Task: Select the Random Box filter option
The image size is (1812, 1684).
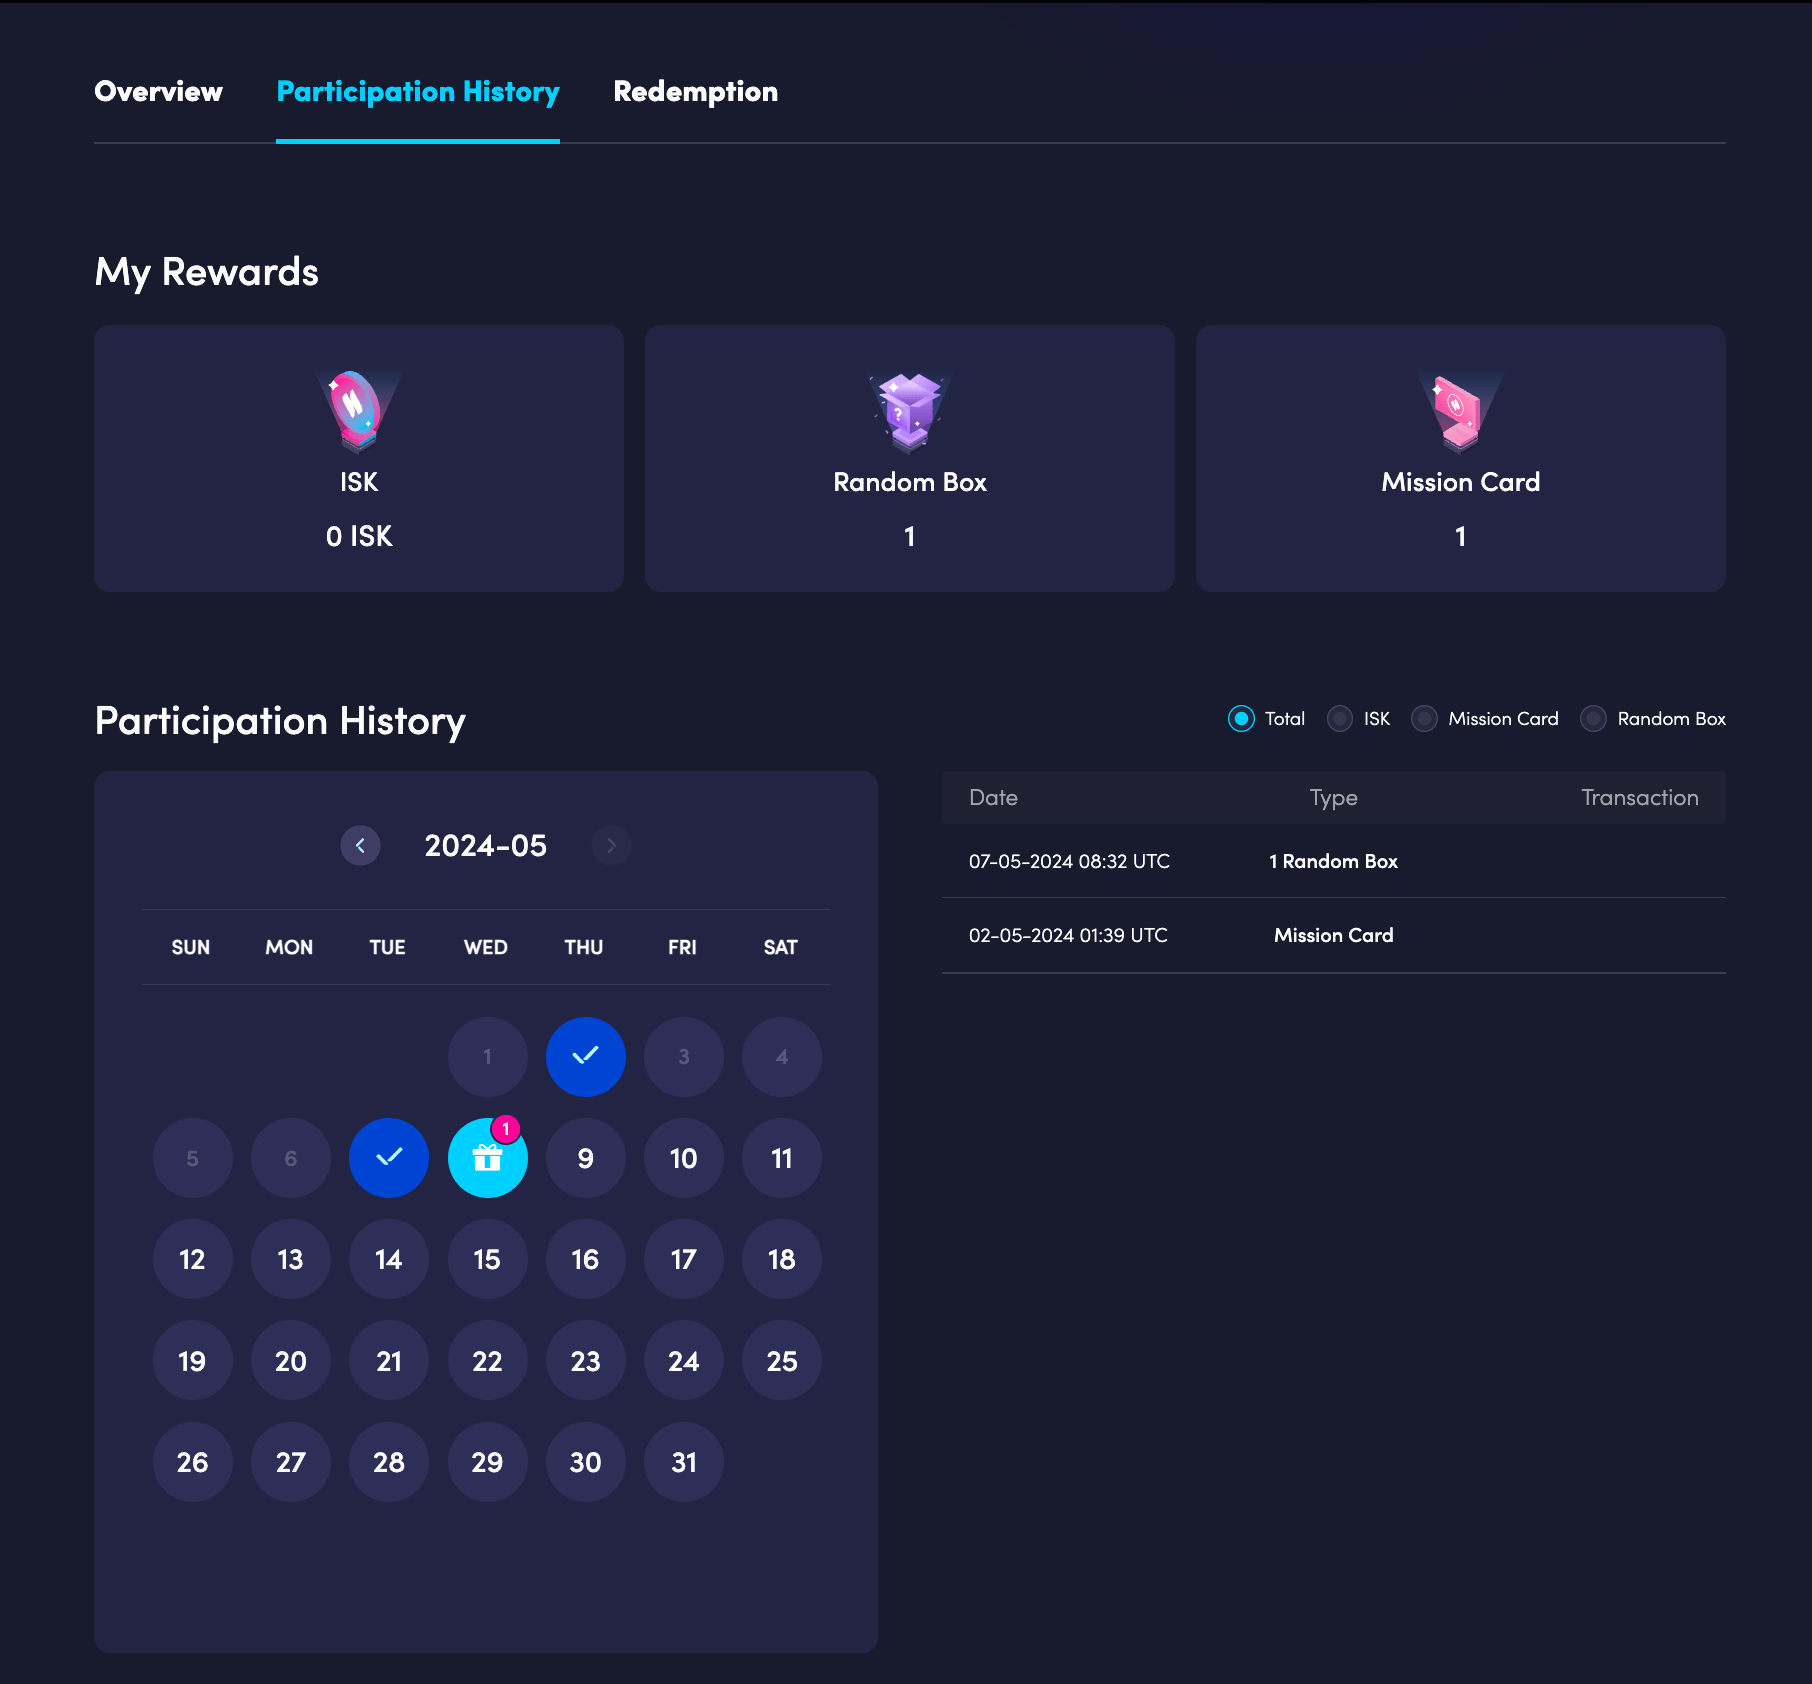Action: coord(1592,718)
